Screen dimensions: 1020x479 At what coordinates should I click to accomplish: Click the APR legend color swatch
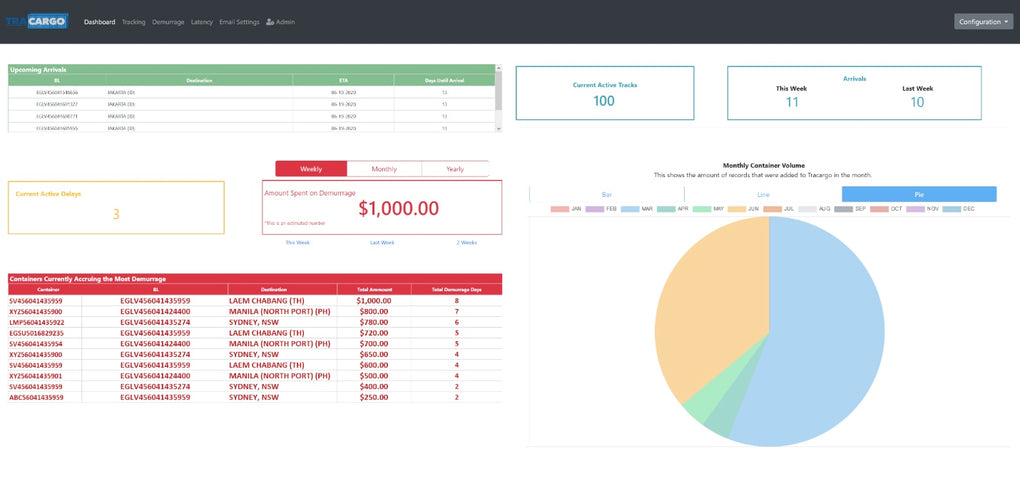pos(665,209)
